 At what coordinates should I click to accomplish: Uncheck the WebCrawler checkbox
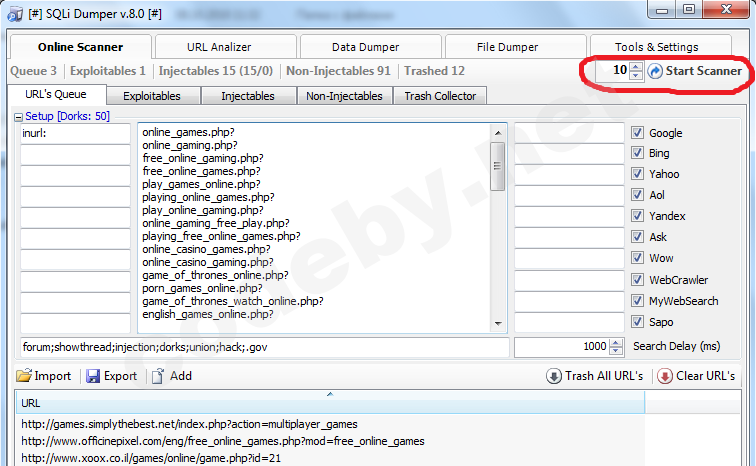[637, 280]
